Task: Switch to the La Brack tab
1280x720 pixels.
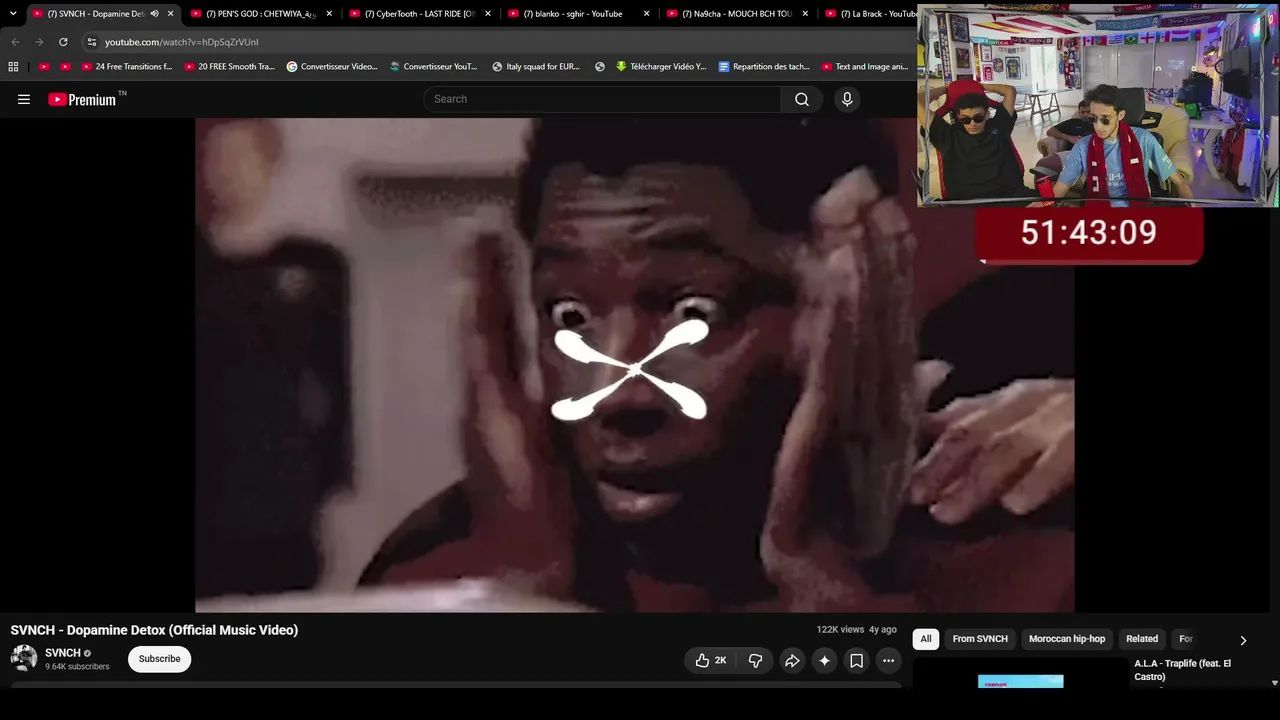Action: pos(868,14)
